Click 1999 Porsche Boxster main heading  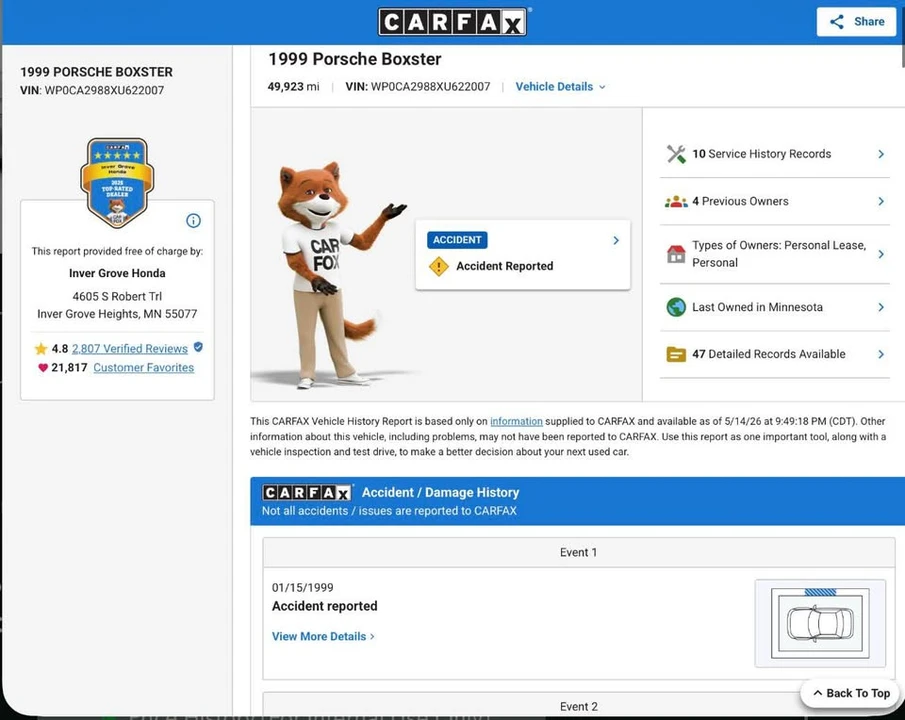tap(354, 59)
